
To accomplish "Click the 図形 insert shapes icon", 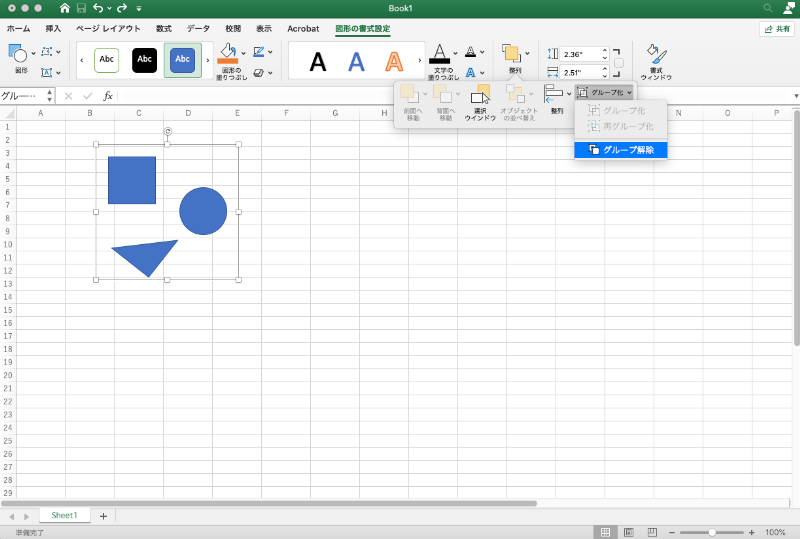I will click(18, 53).
